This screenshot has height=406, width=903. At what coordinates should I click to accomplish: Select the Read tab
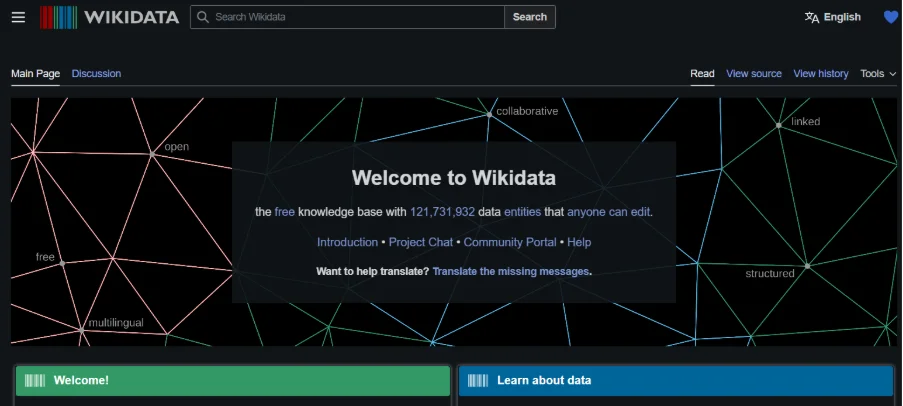(703, 74)
